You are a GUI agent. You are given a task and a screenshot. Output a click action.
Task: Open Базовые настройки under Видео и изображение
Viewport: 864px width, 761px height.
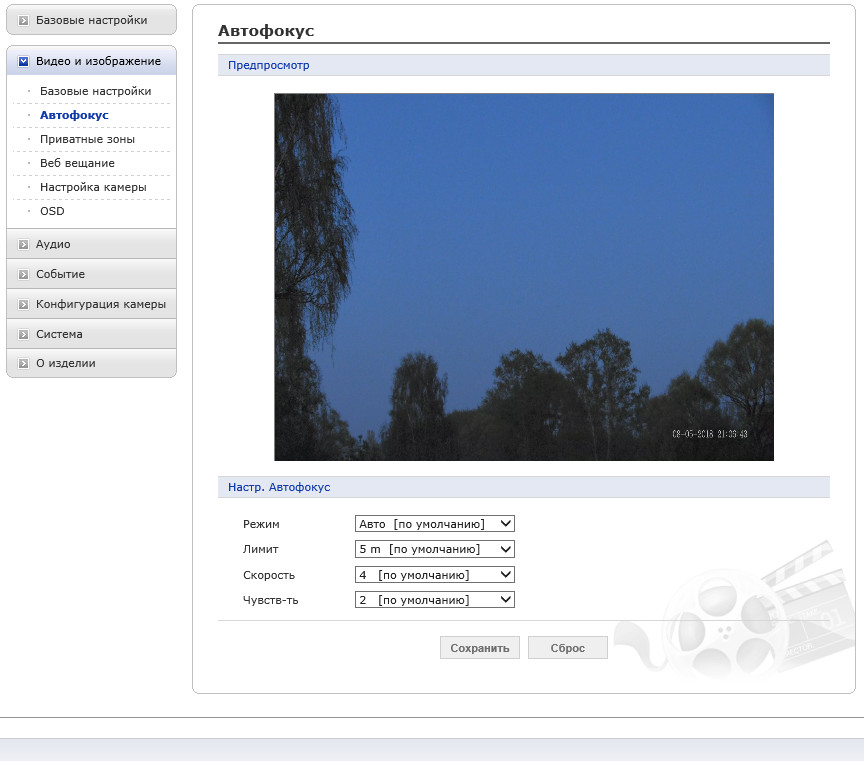tap(95, 91)
